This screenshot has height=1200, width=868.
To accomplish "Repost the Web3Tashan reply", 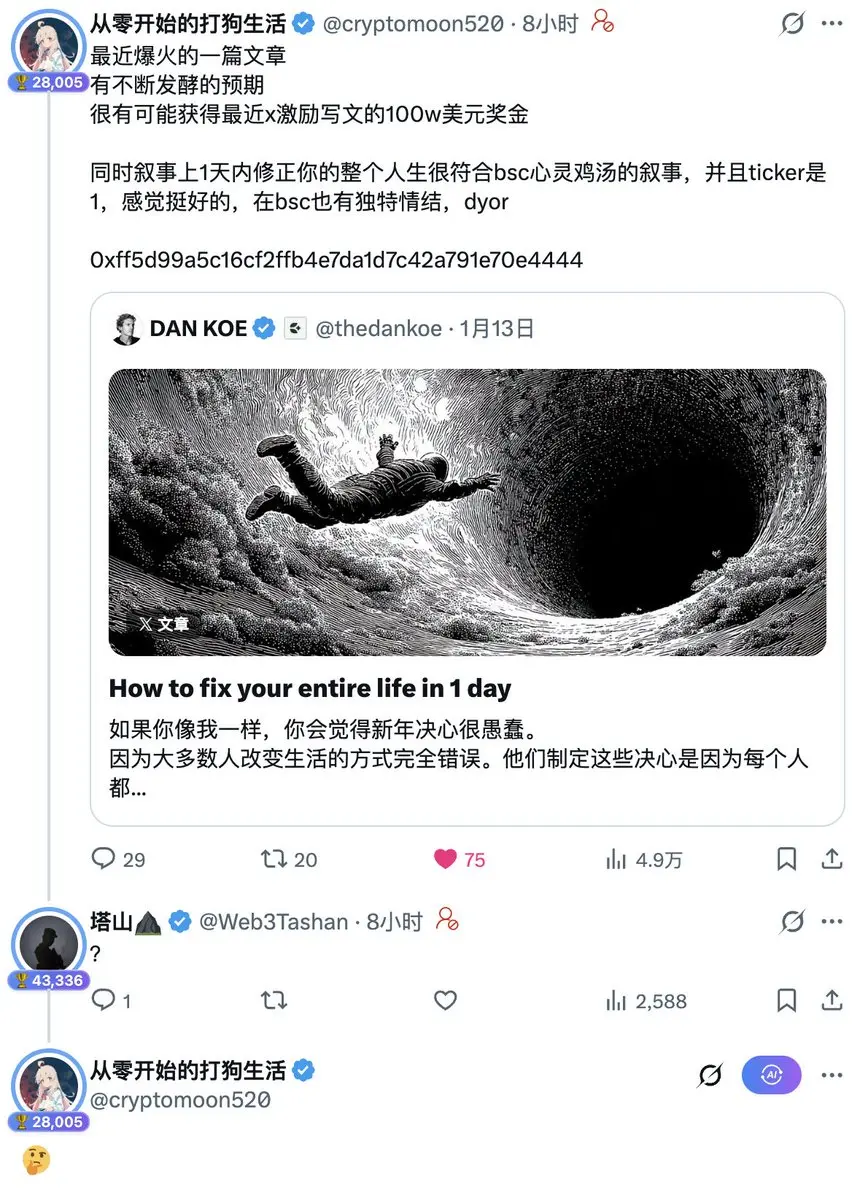I will 274,1001.
